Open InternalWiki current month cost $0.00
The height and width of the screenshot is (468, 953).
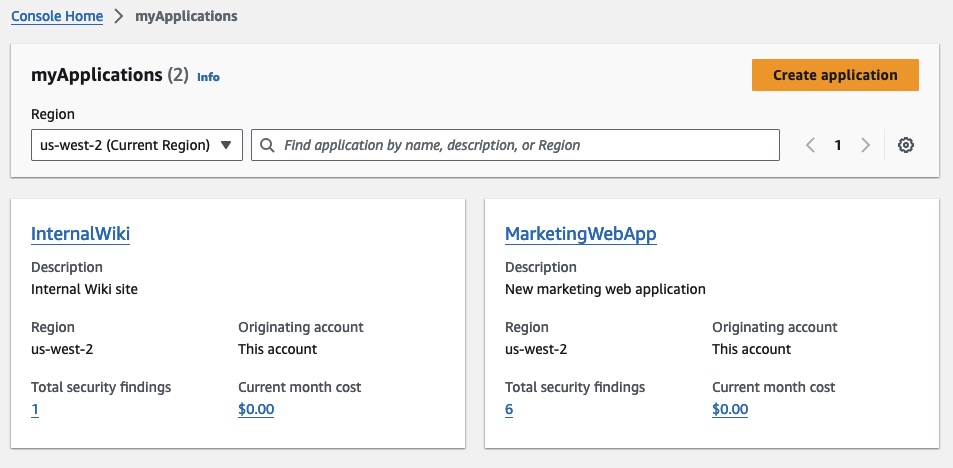pyautogui.click(x=256, y=410)
